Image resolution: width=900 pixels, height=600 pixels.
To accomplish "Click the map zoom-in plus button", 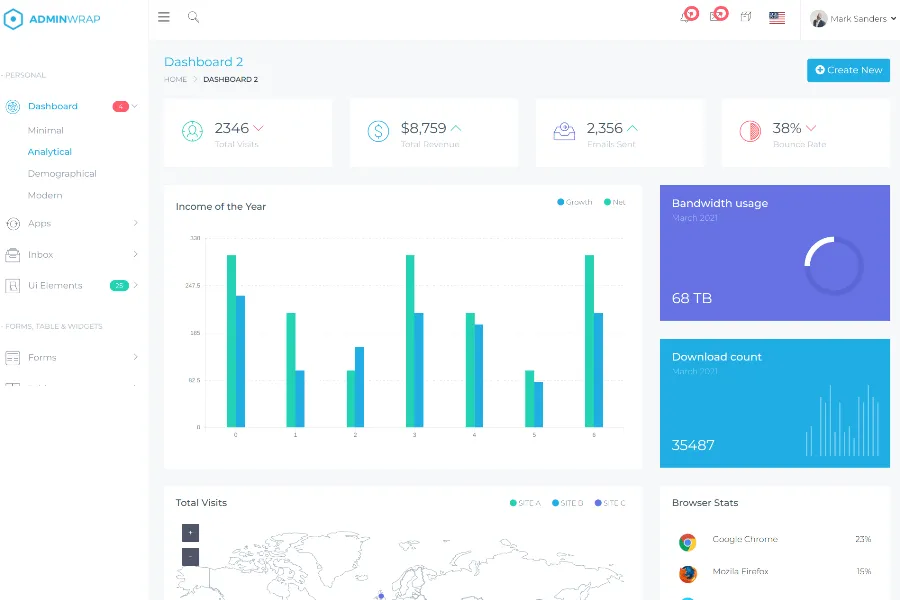I will 190,533.
